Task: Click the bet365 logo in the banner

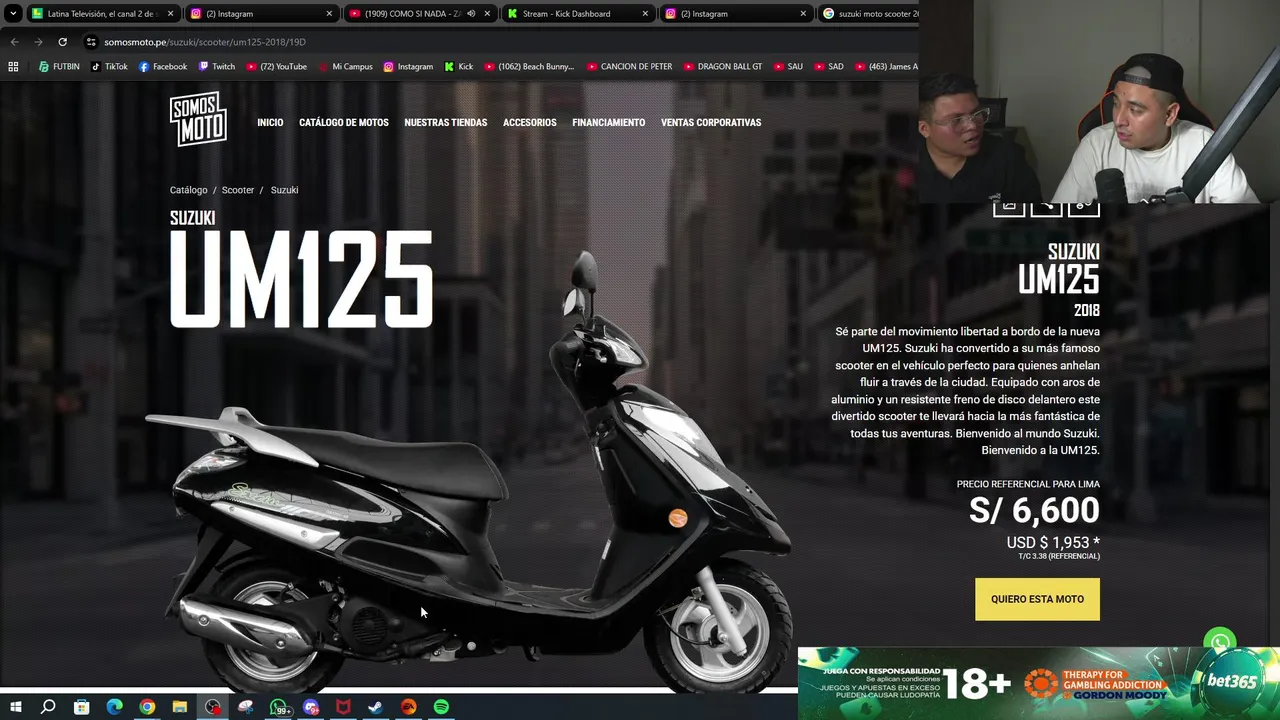Action: coord(1232,681)
